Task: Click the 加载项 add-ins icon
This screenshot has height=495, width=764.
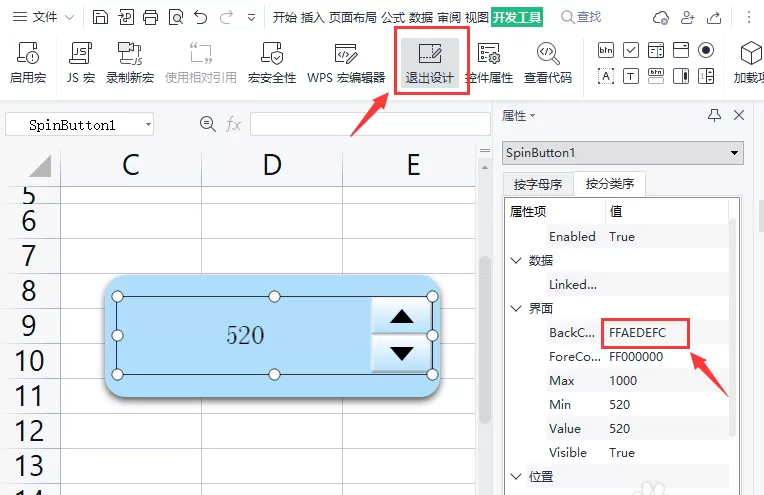Action: point(749,62)
